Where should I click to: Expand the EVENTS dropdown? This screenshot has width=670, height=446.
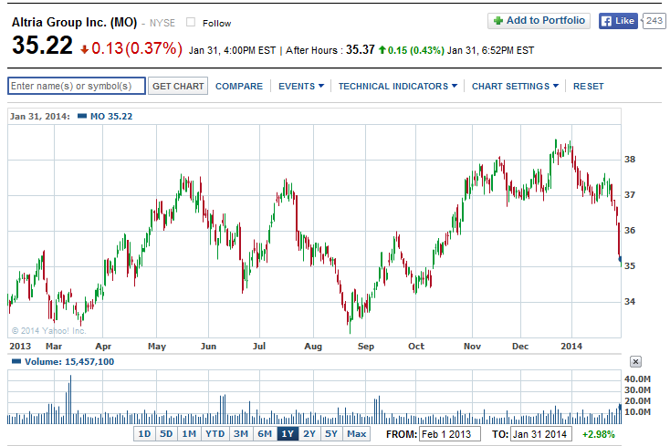[301, 86]
